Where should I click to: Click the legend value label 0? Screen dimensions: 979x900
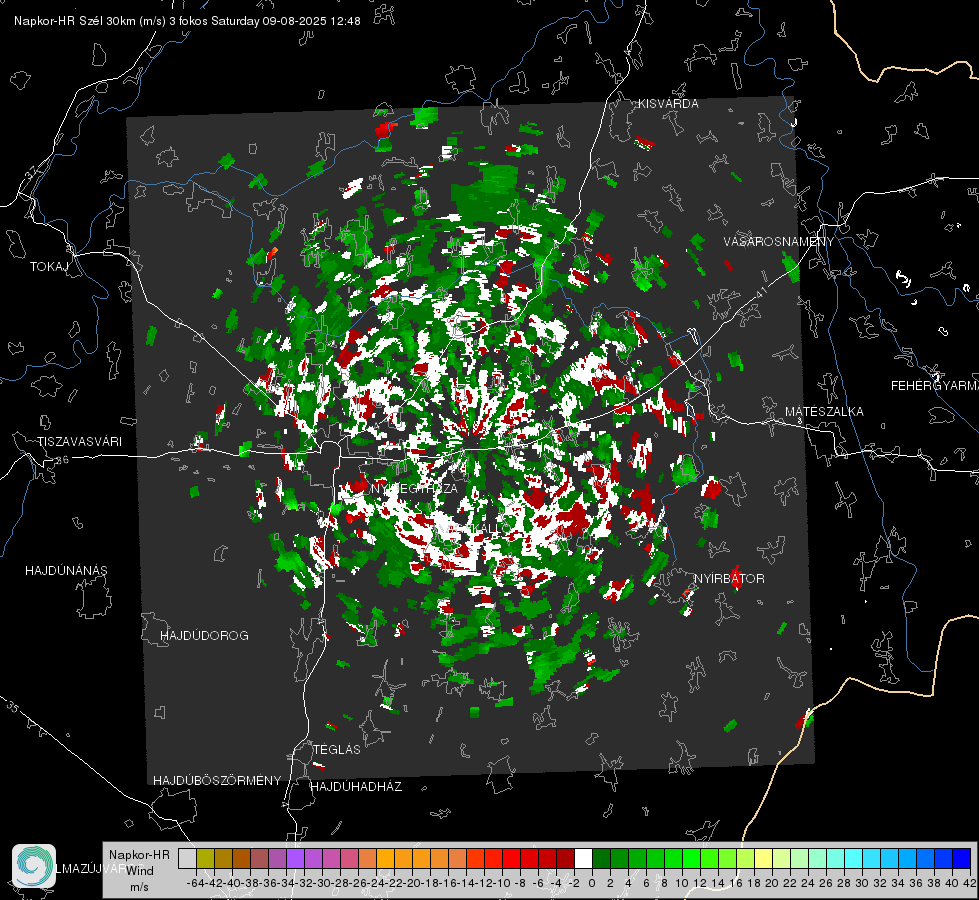tap(592, 883)
